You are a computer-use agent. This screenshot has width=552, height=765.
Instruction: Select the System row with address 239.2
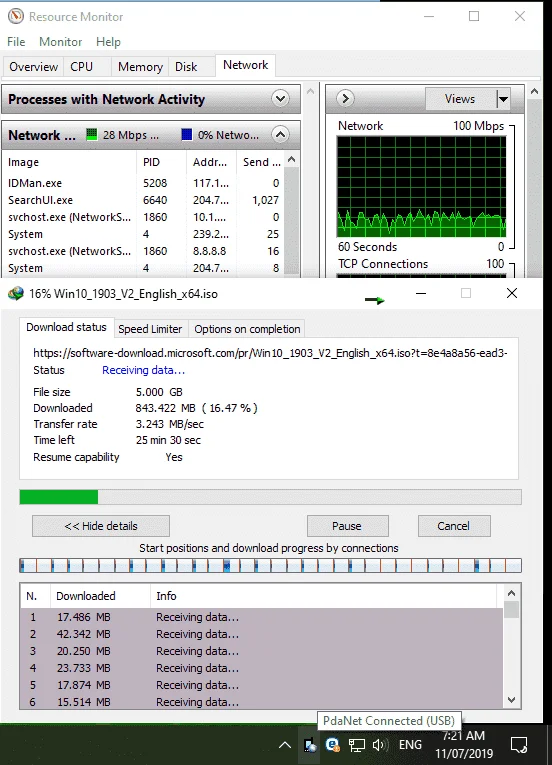coord(143,234)
